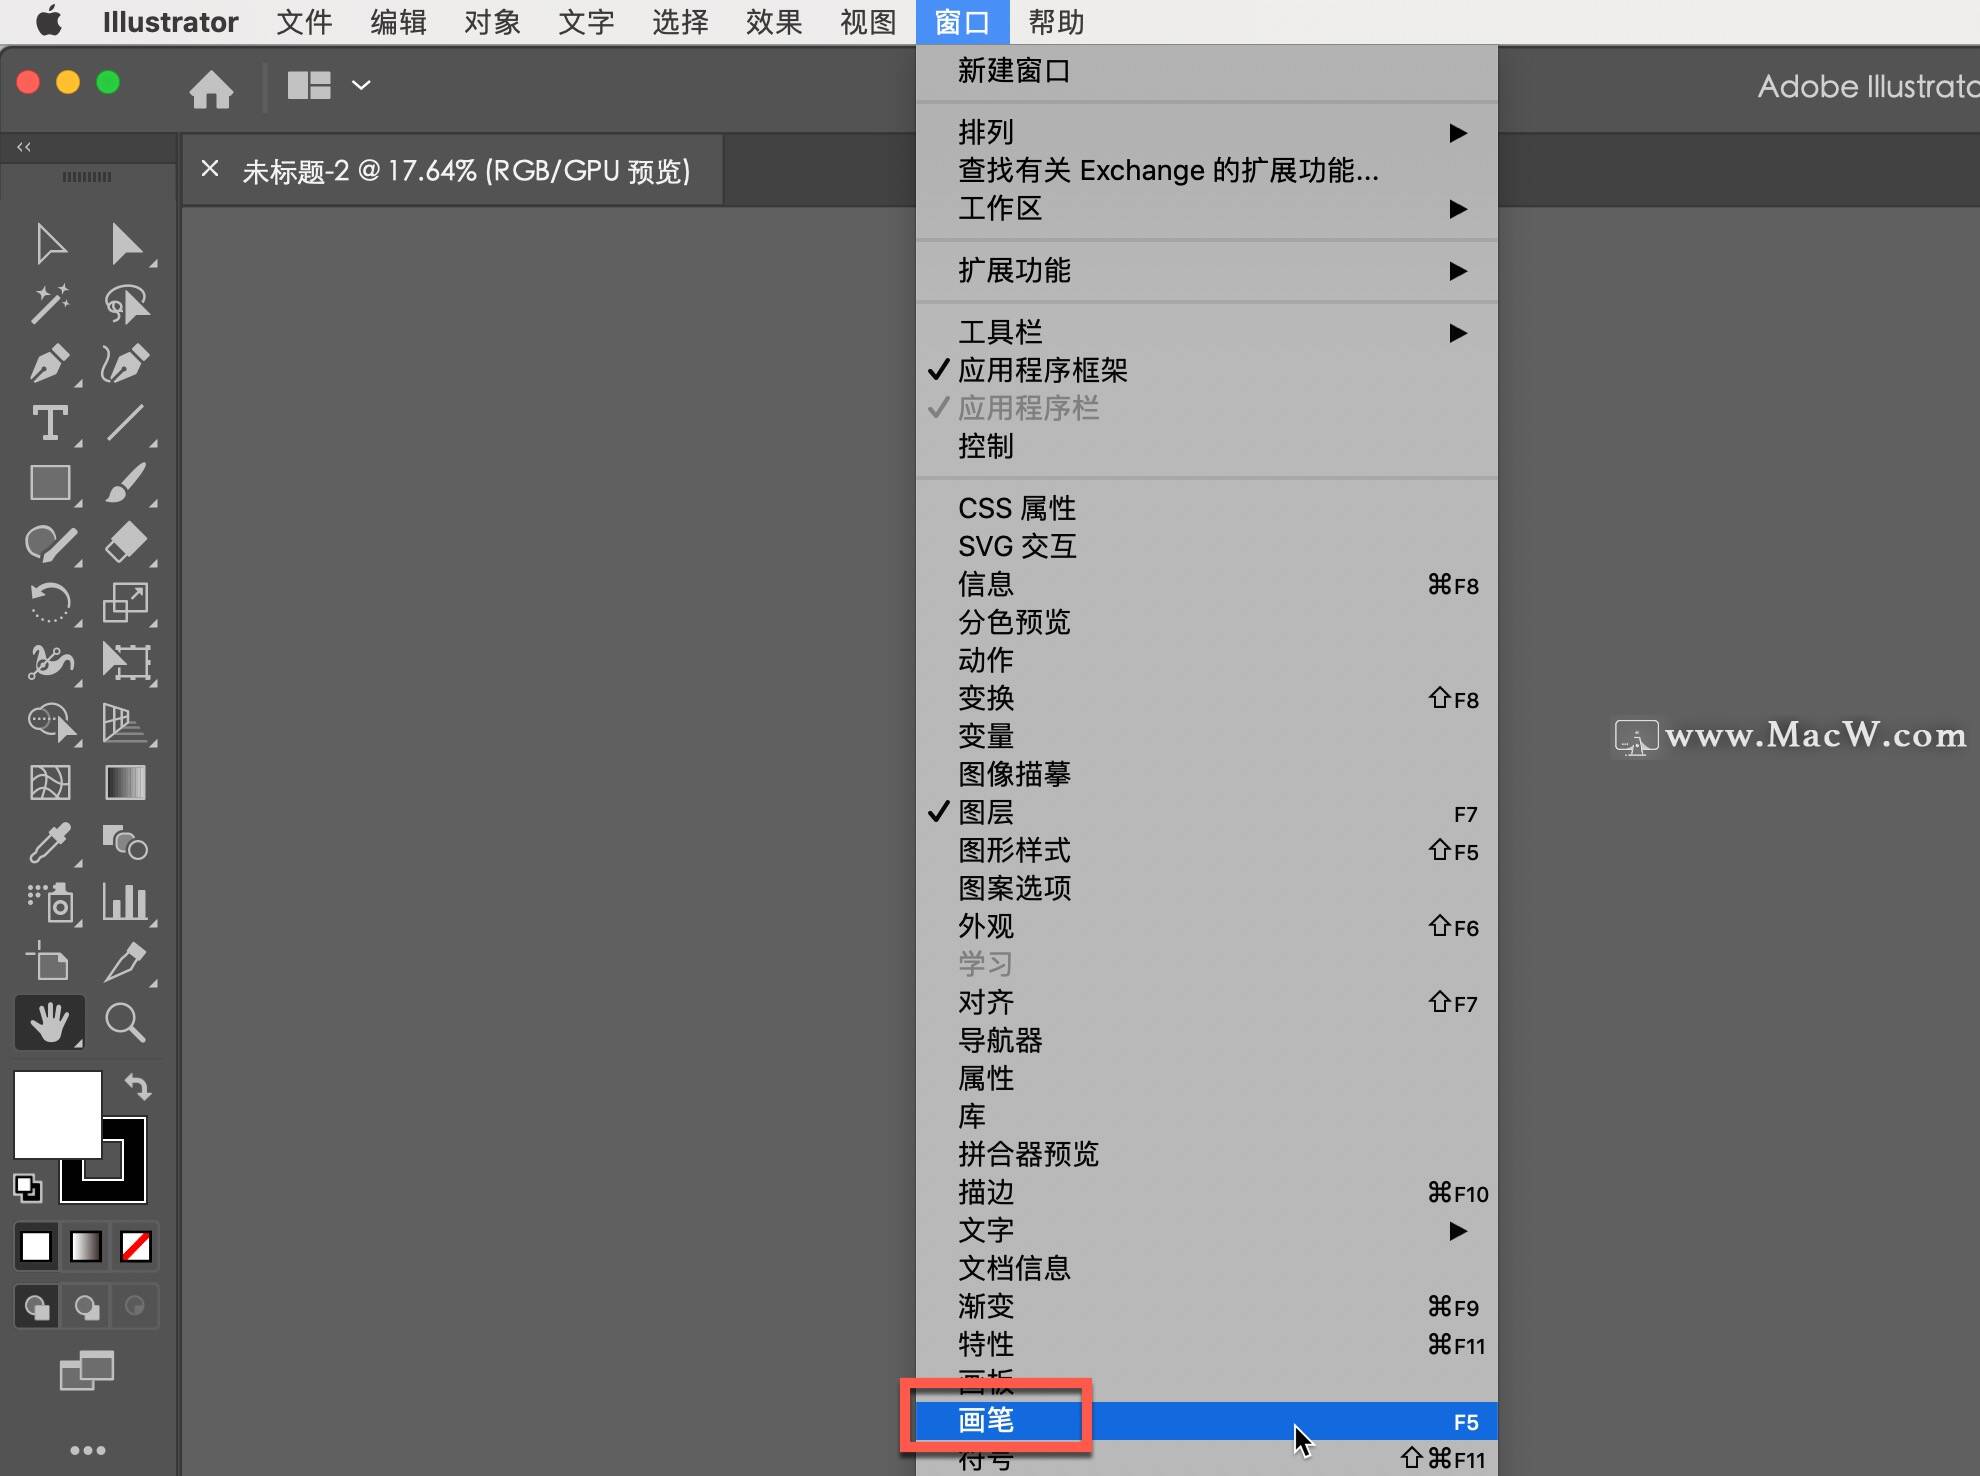Switch to Draw Normal mode
The image size is (1980, 1476).
[x=38, y=1307]
